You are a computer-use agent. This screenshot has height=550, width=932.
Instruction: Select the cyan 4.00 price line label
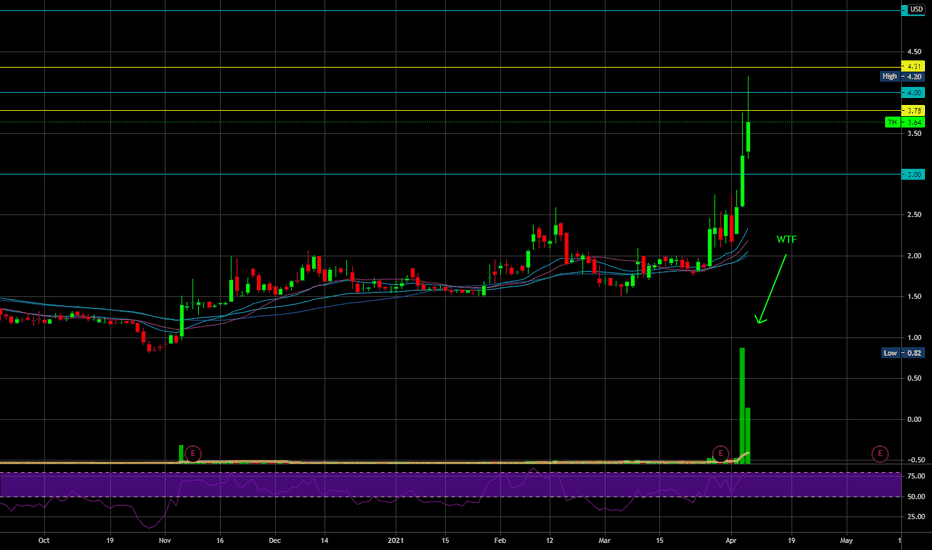(x=914, y=92)
